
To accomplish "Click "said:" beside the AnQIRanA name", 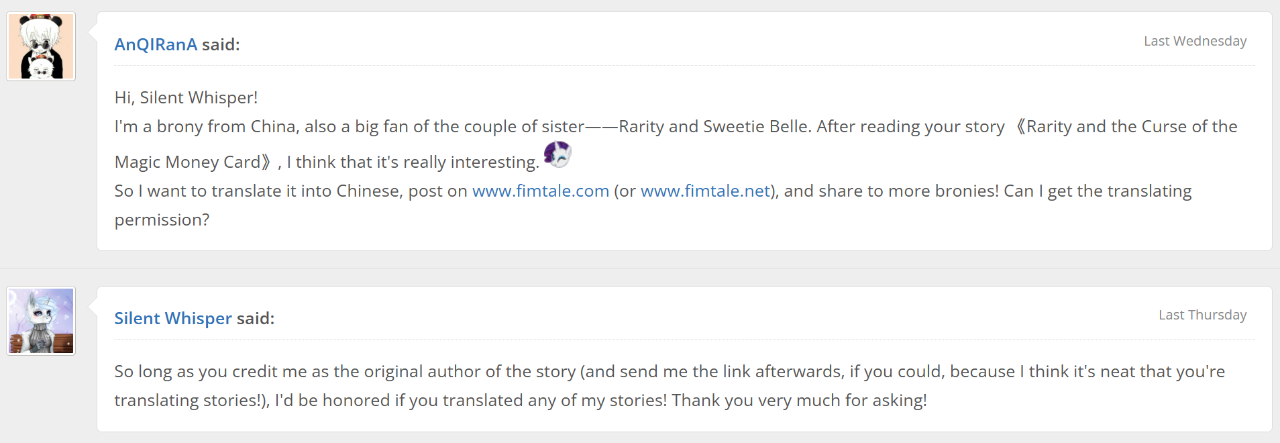I will [221, 44].
